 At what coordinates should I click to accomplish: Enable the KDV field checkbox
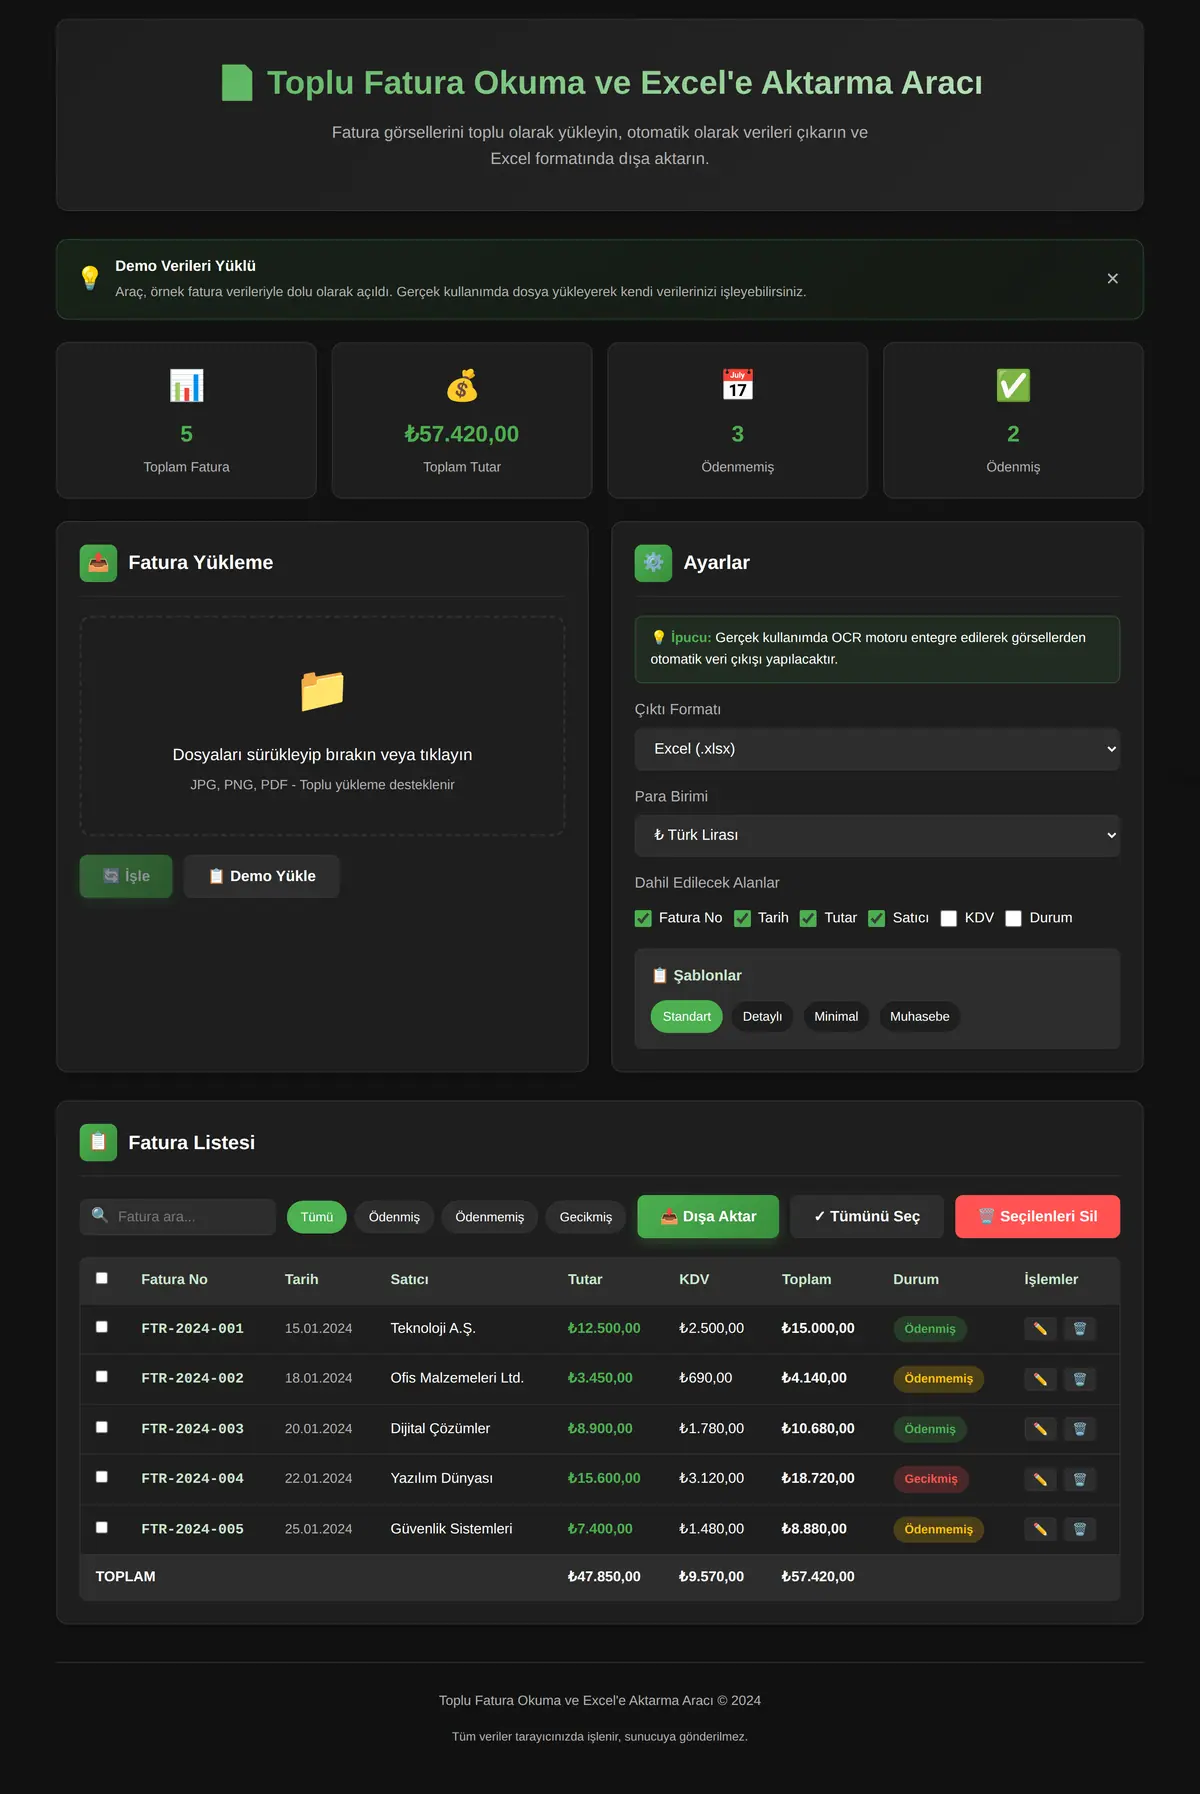(949, 918)
